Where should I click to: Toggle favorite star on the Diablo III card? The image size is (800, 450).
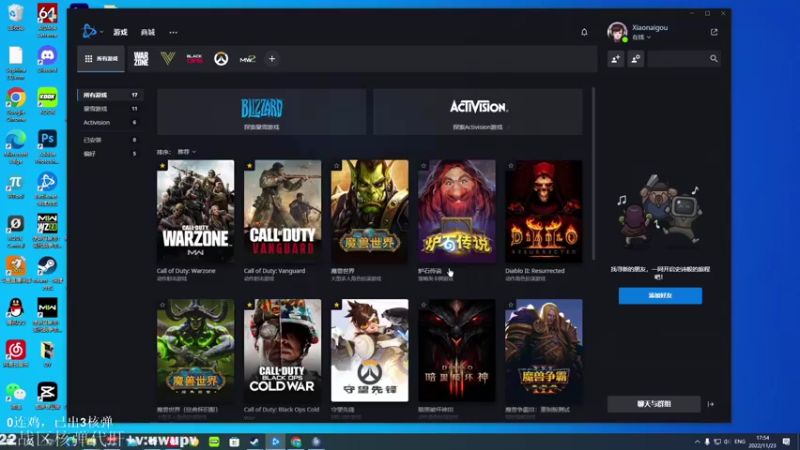coord(423,305)
